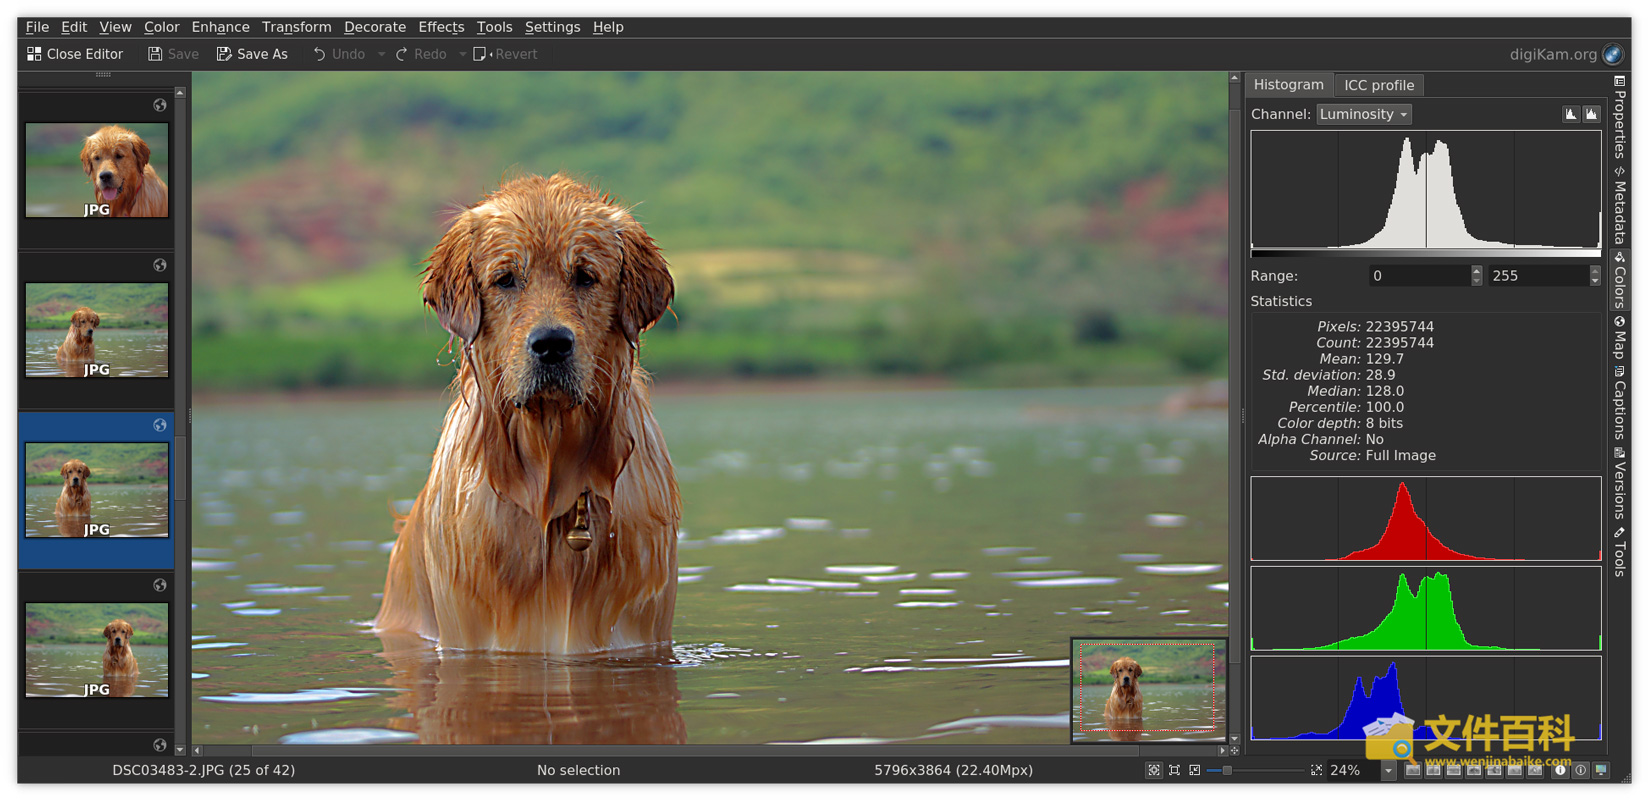Click the second preview mode icon
The image size is (1648, 800).
[x=1433, y=770]
